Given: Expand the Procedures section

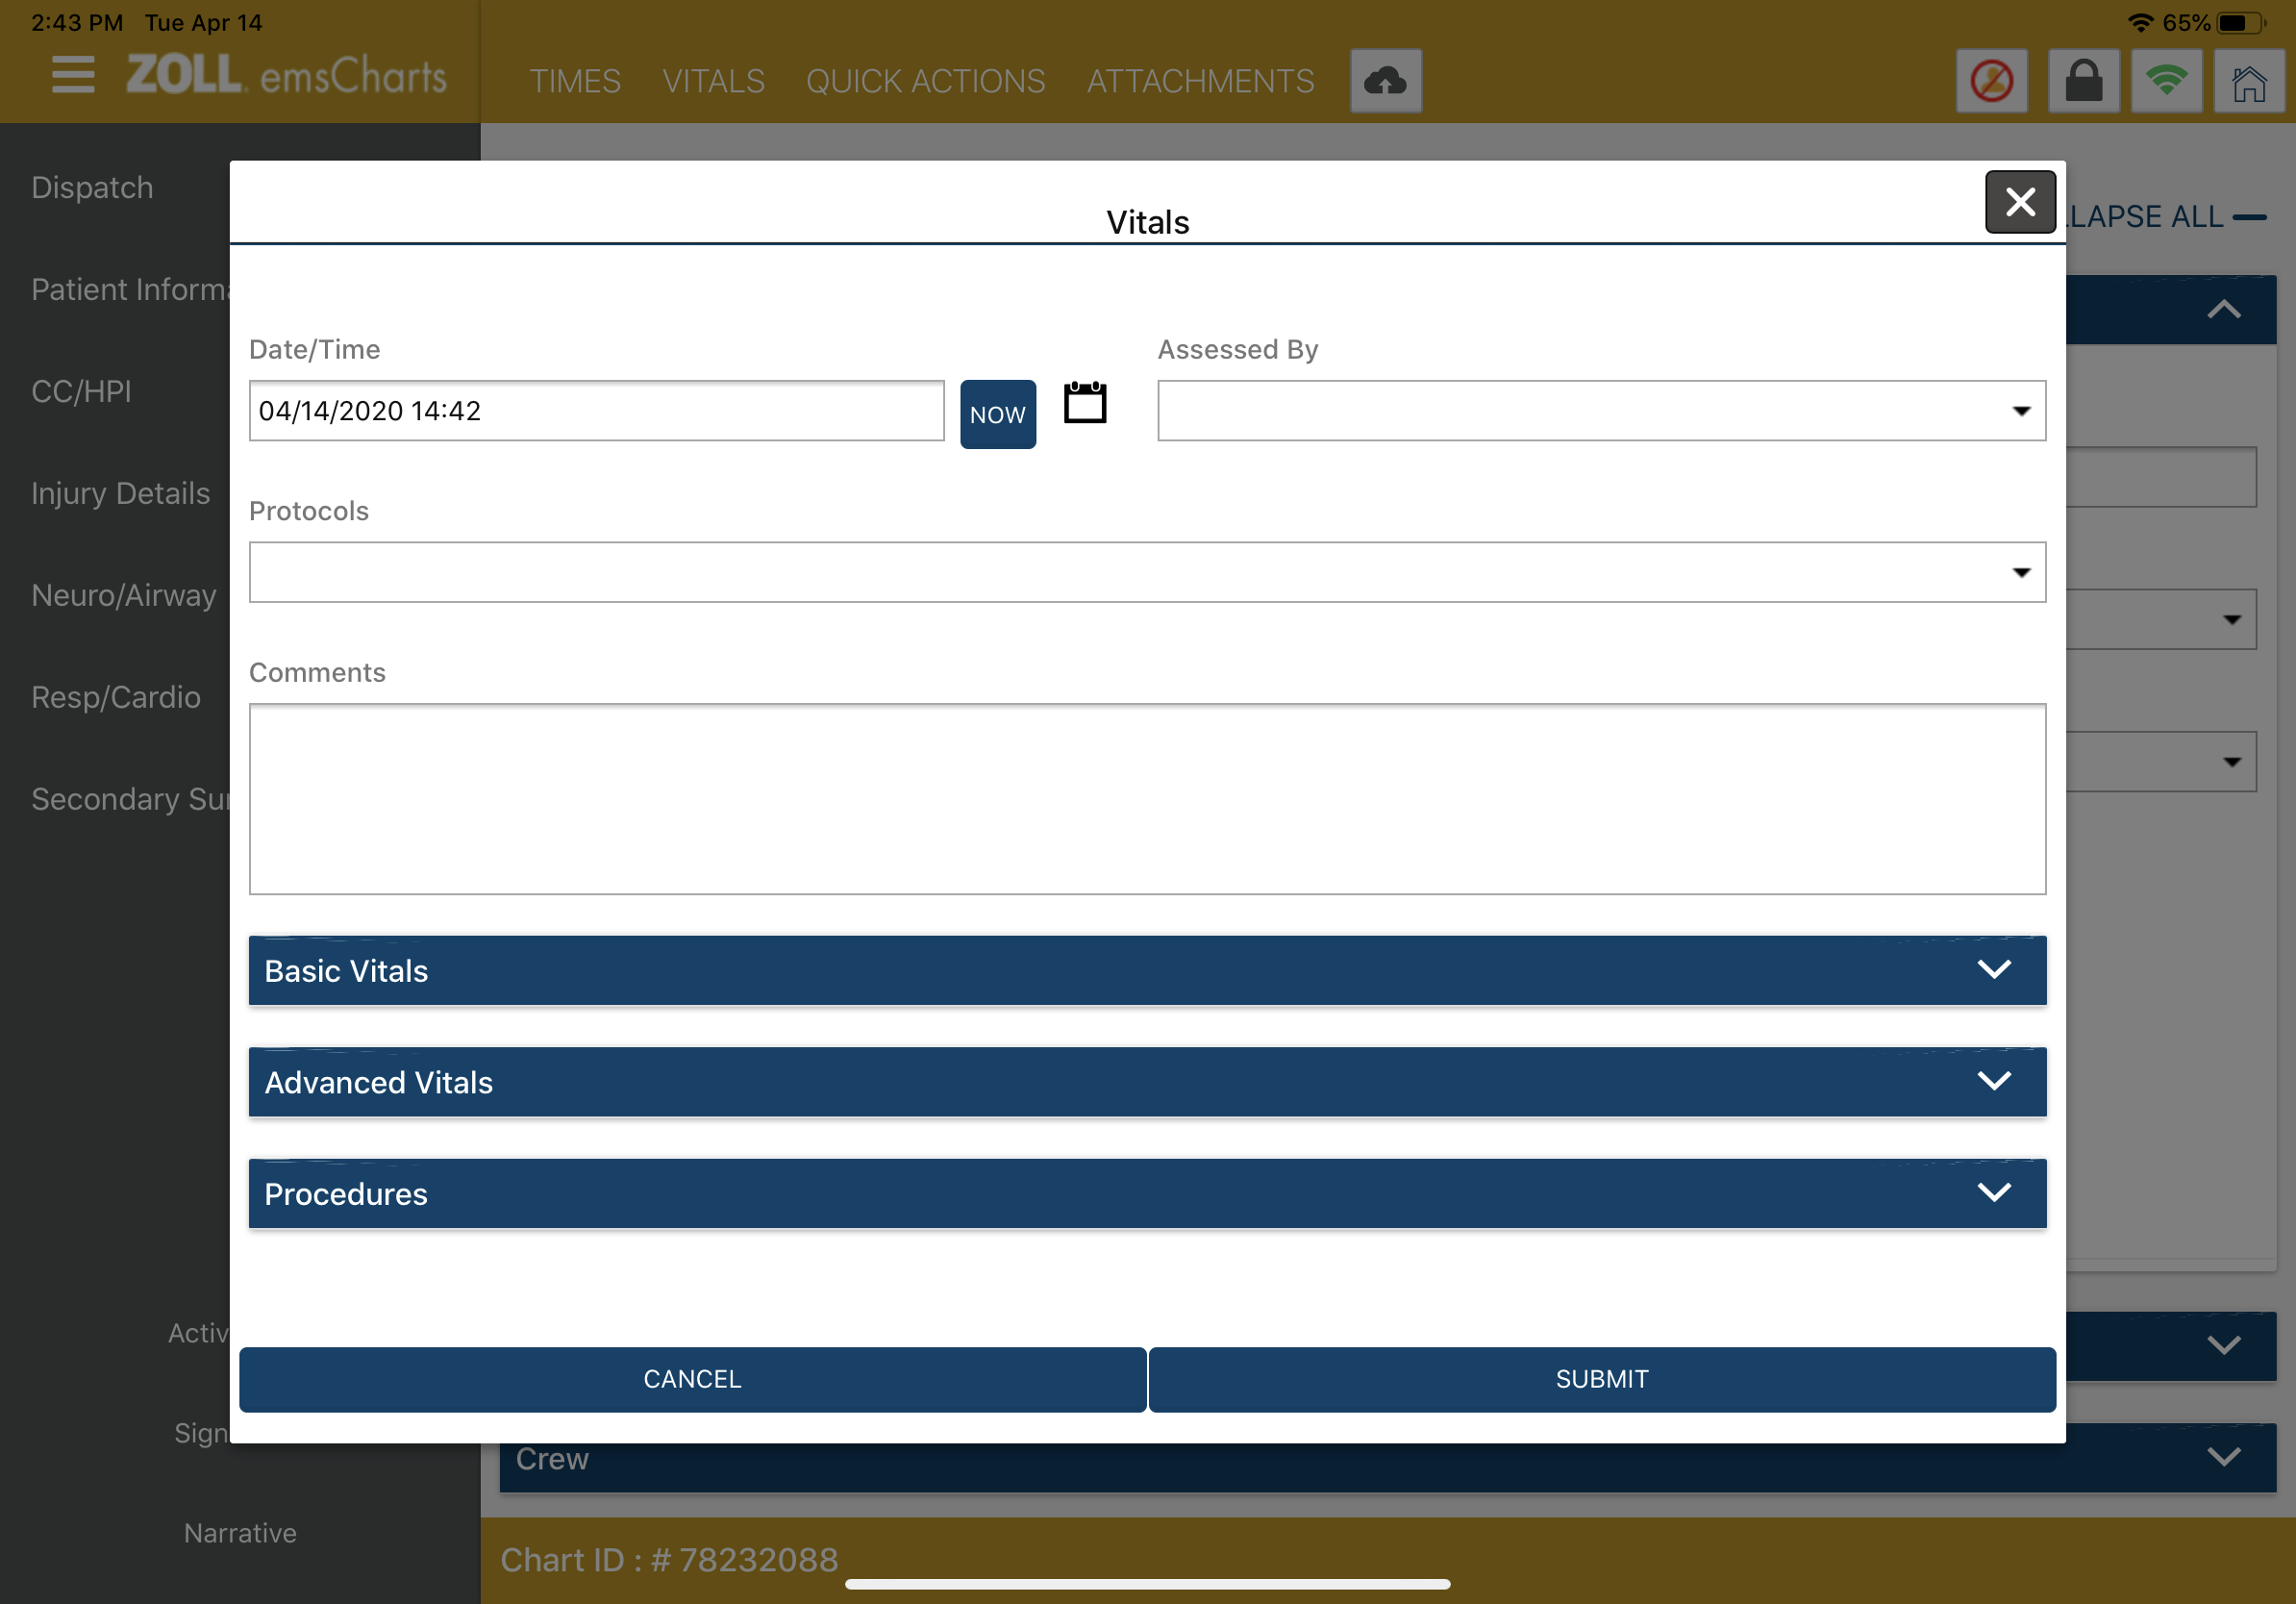Looking at the screenshot, I should (1146, 1193).
